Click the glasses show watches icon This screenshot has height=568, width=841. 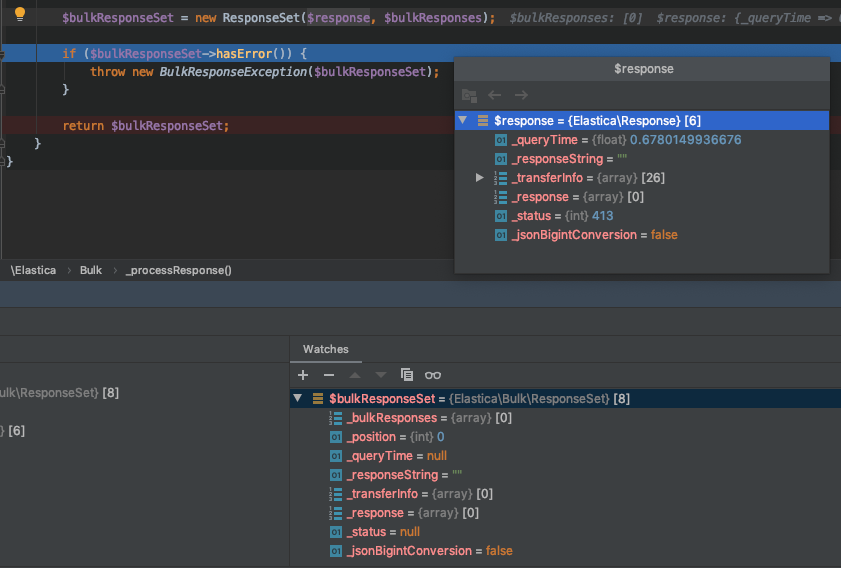click(433, 375)
